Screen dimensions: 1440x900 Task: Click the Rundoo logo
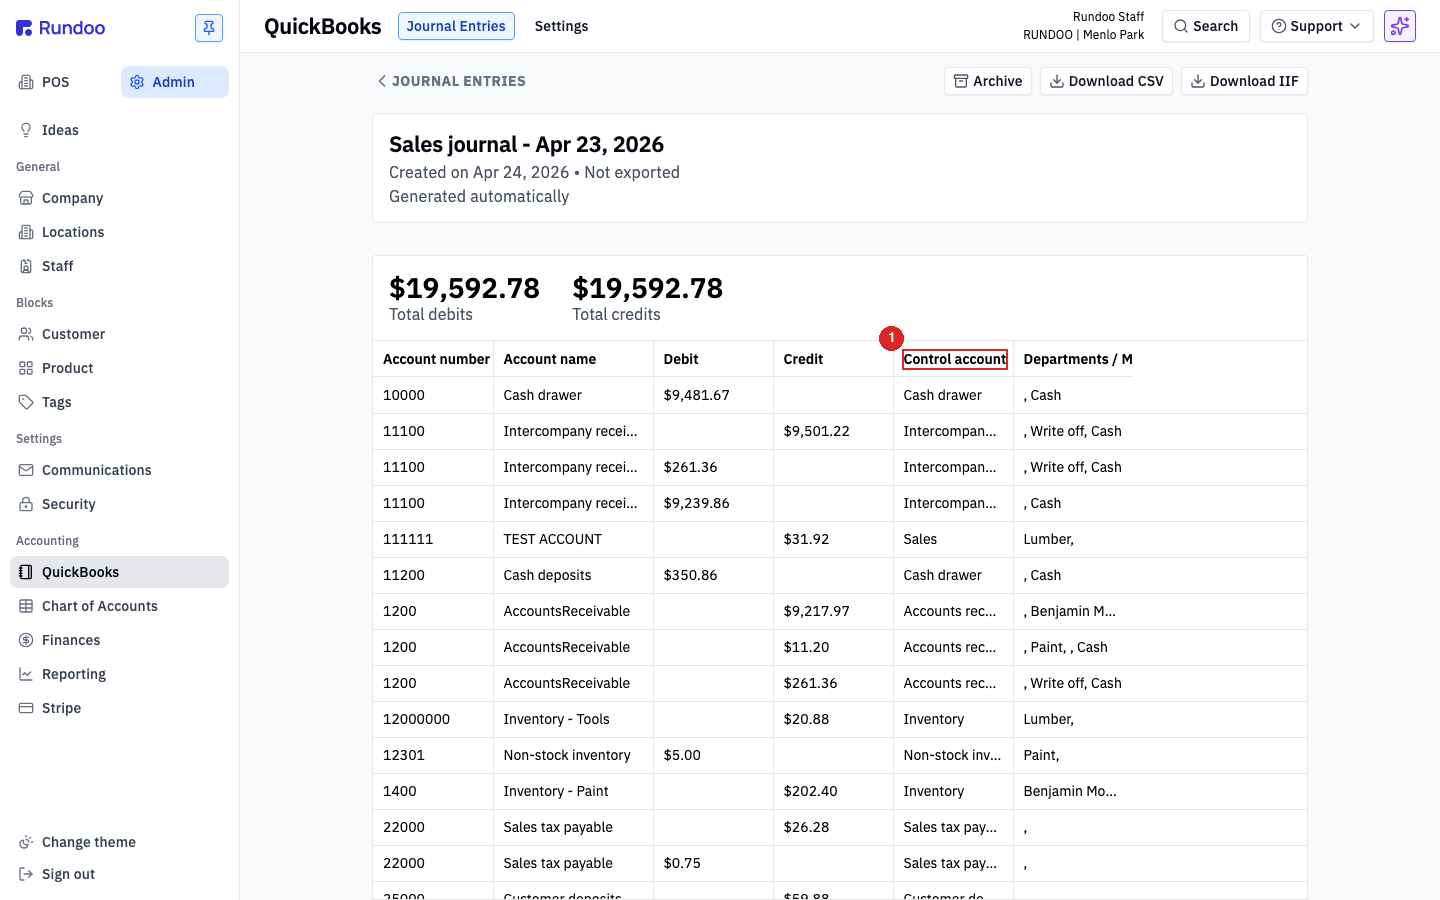(60, 28)
